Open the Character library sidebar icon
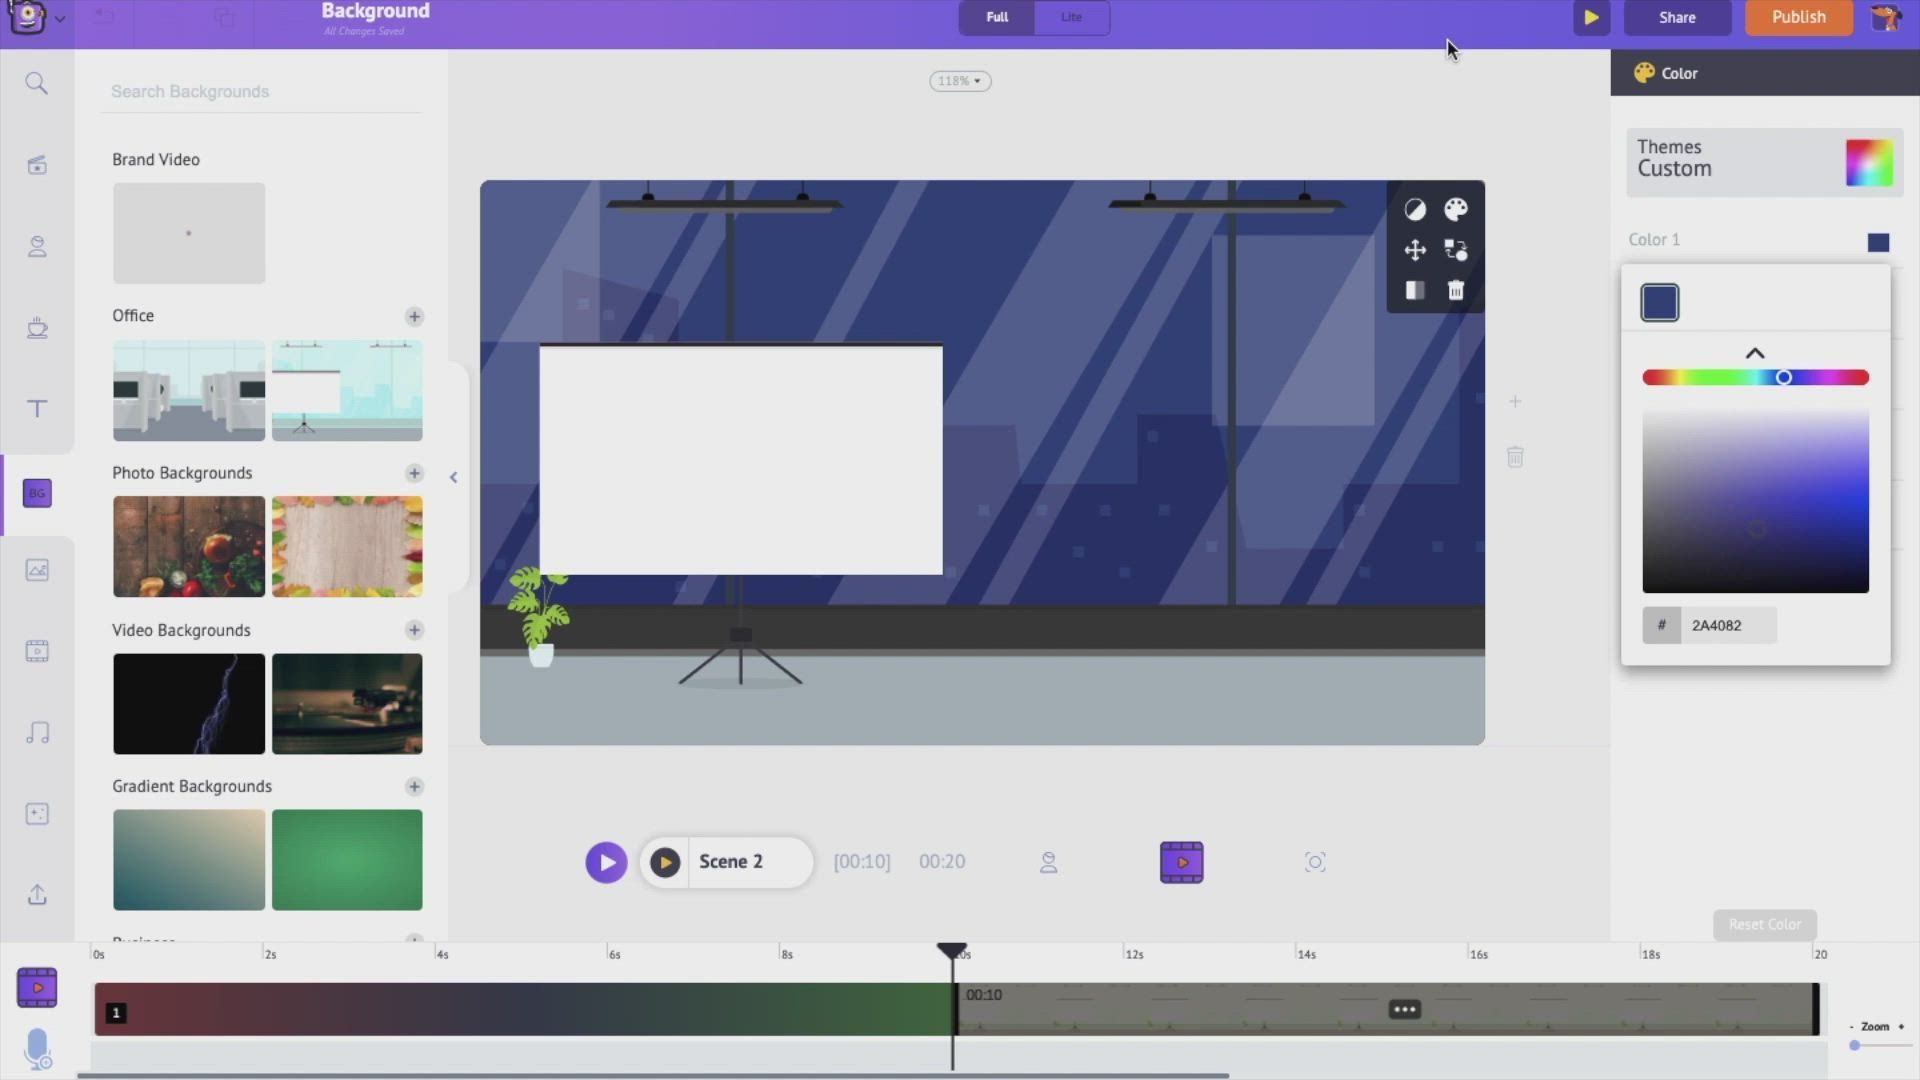This screenshot has width=1920, height=1080. pyautogui.click(x=37, y=247)
